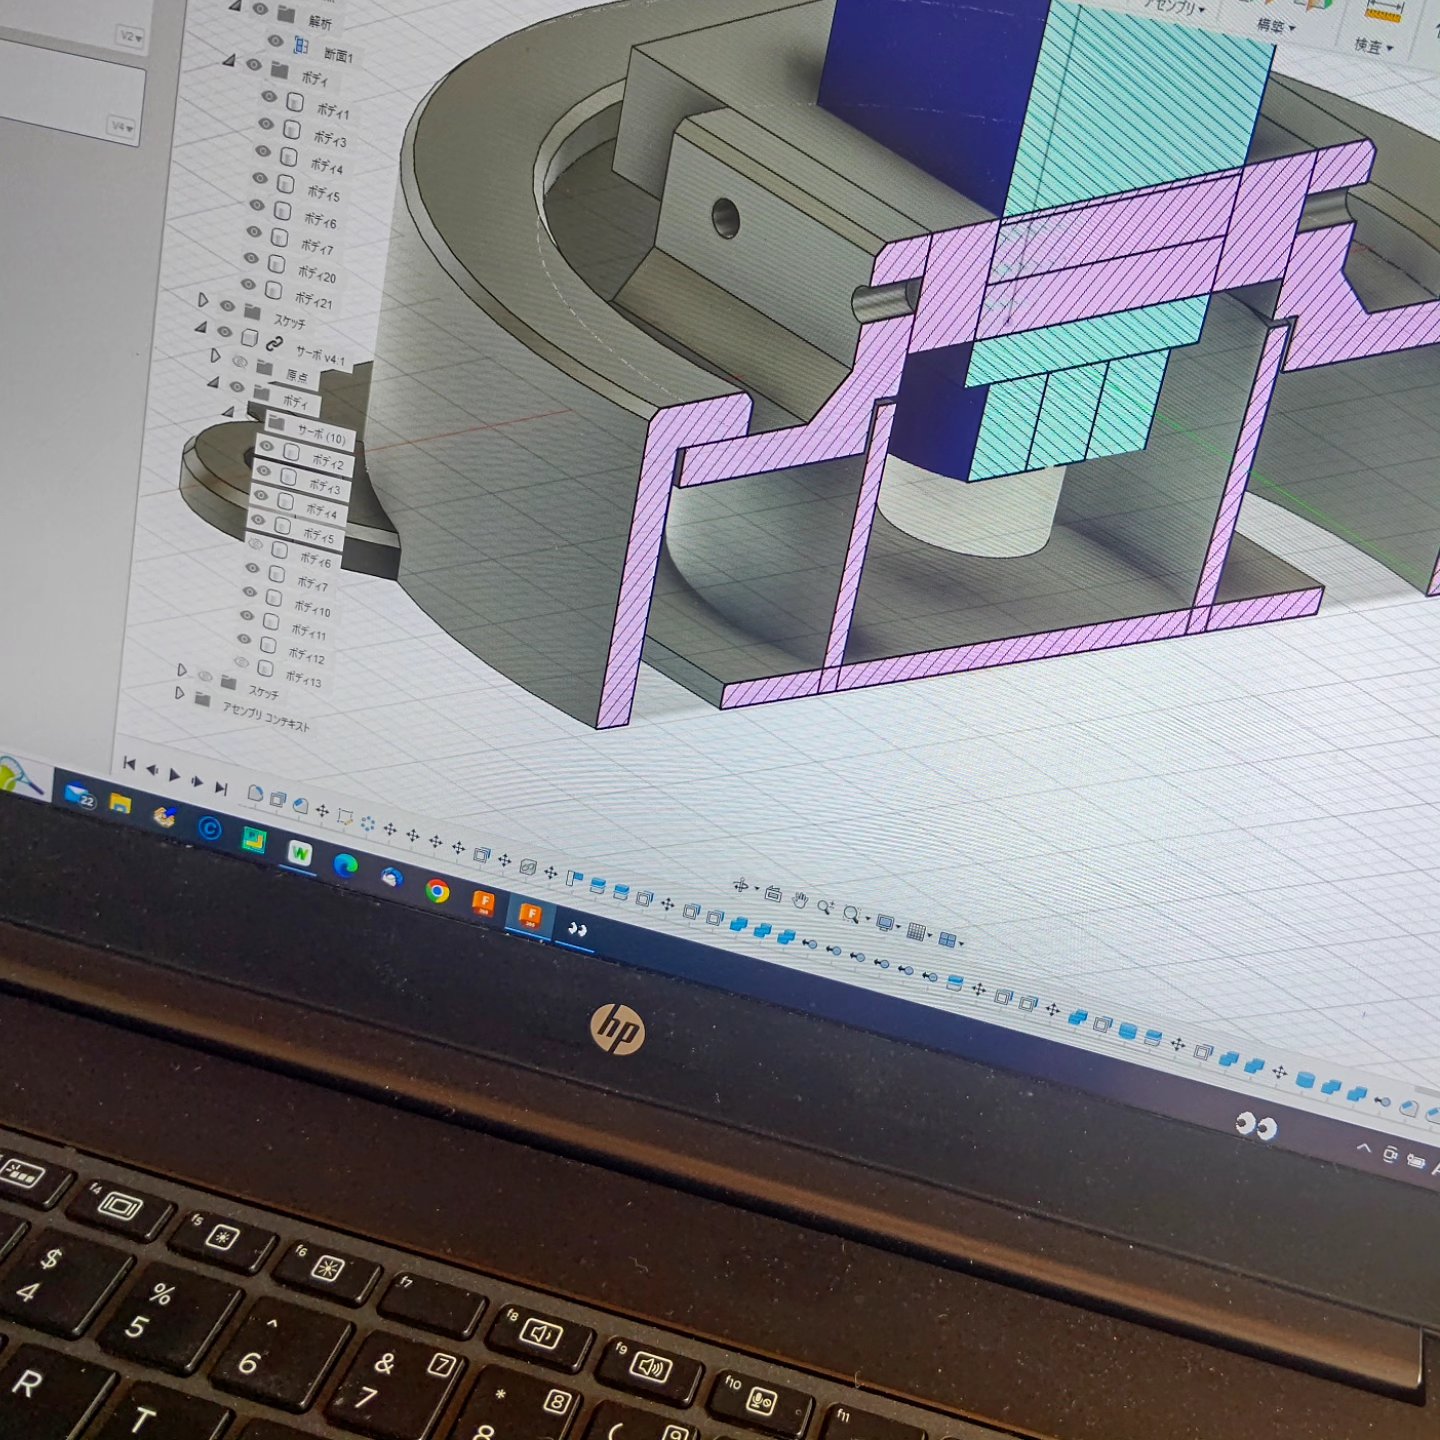This screenshot has height=1440, width=1440.
Task: Select アセンブリ コンテキスト row
Action: pyautogui.click(x=266, y=716)
